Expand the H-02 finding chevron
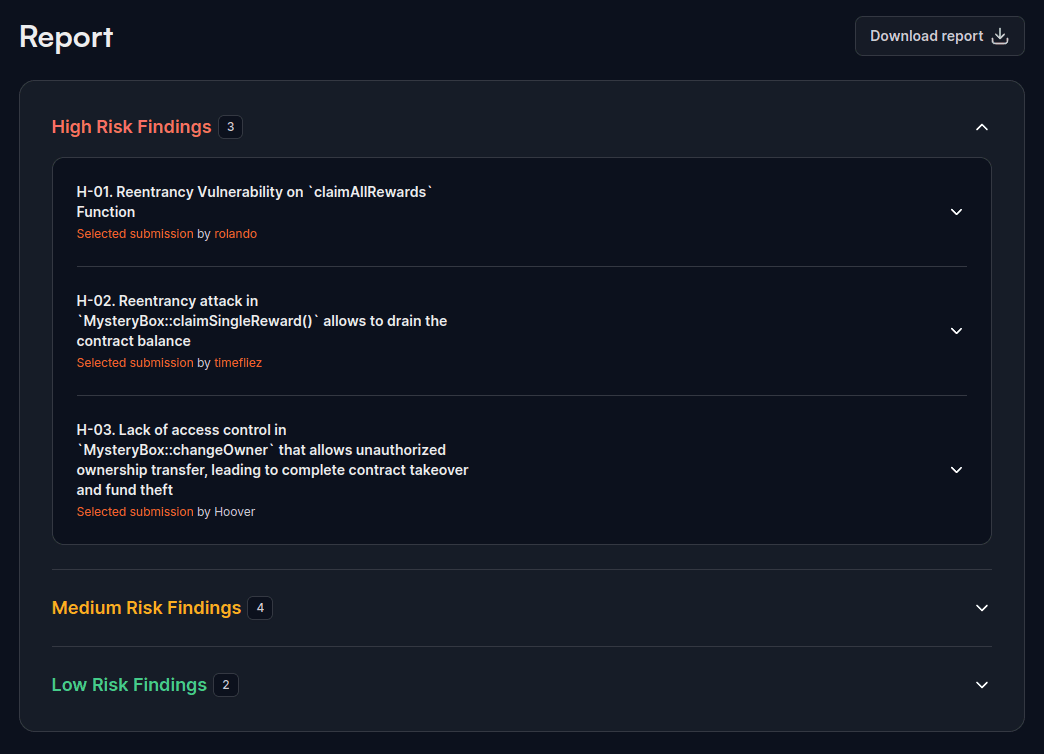Viewport: 1044px width, 754px height. click(x=956, y=331)
